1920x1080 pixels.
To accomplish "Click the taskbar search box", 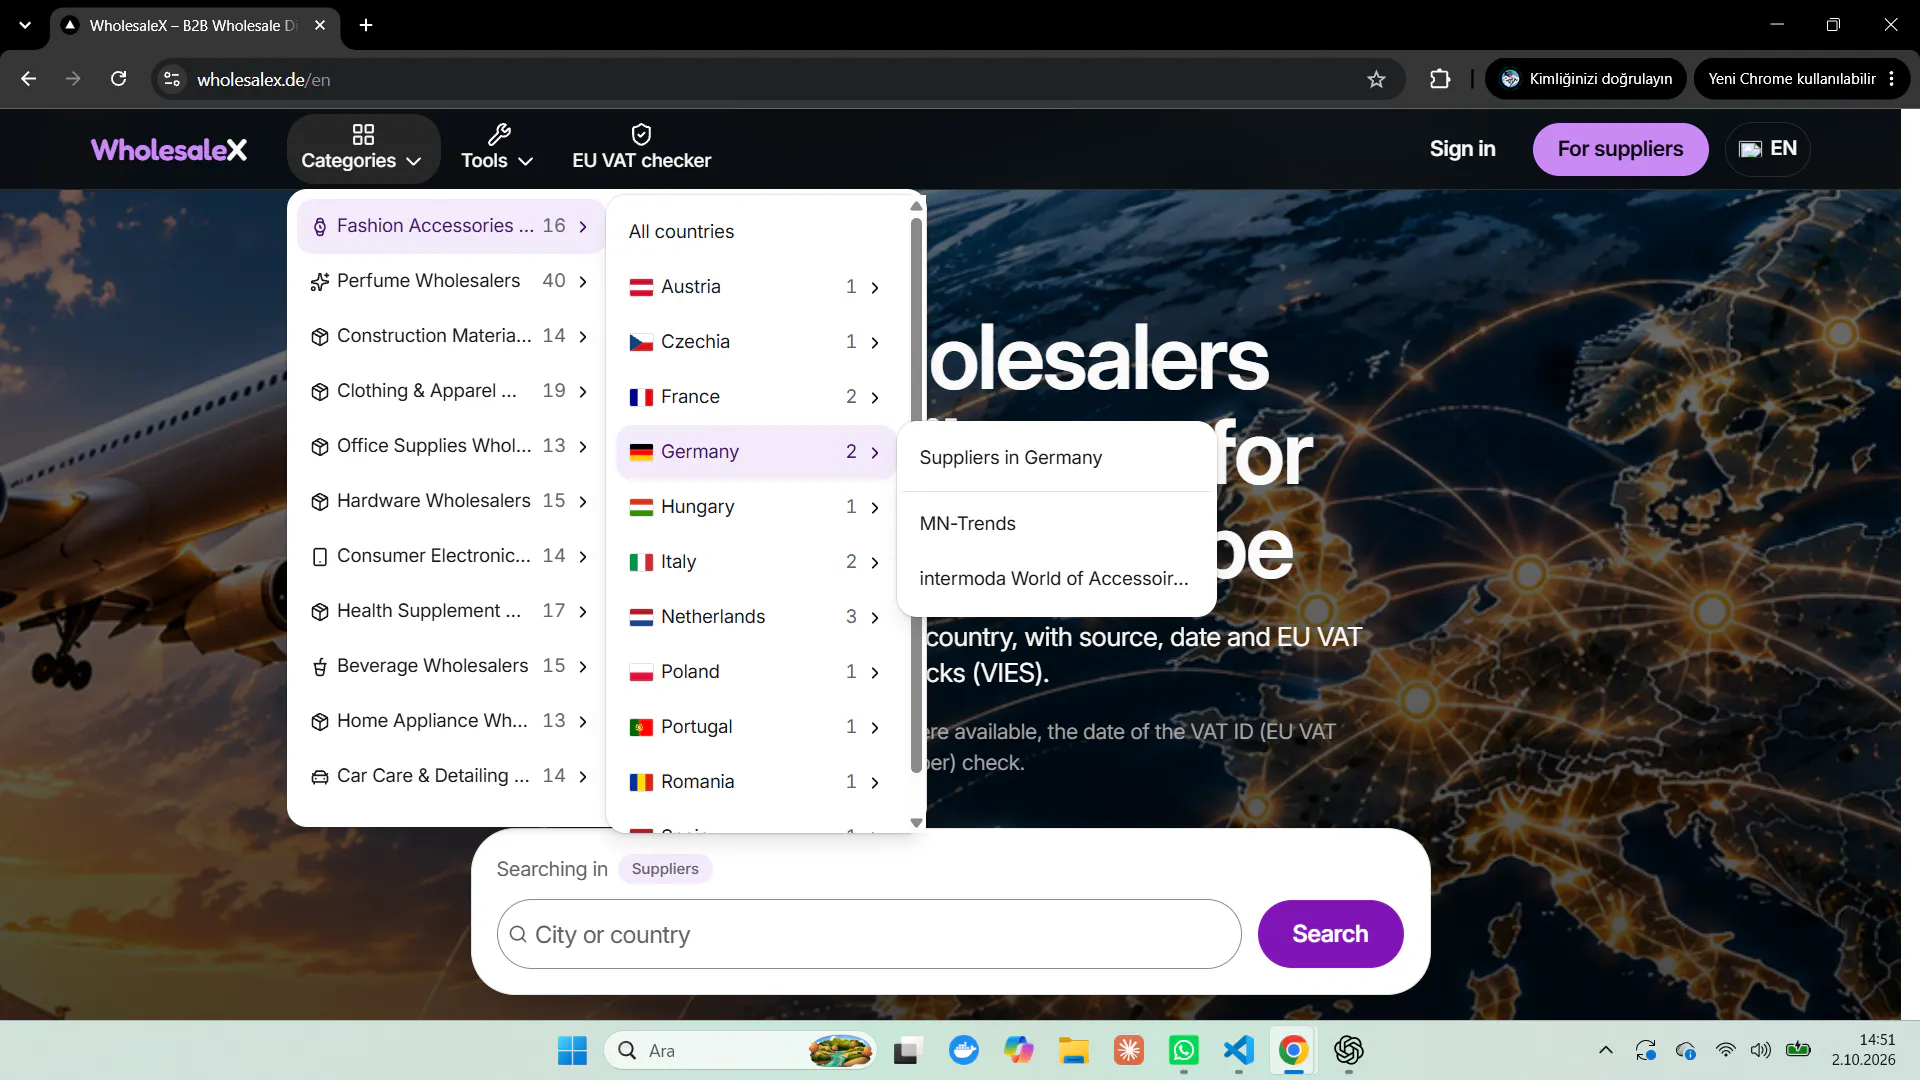I will coord(740,1050).
